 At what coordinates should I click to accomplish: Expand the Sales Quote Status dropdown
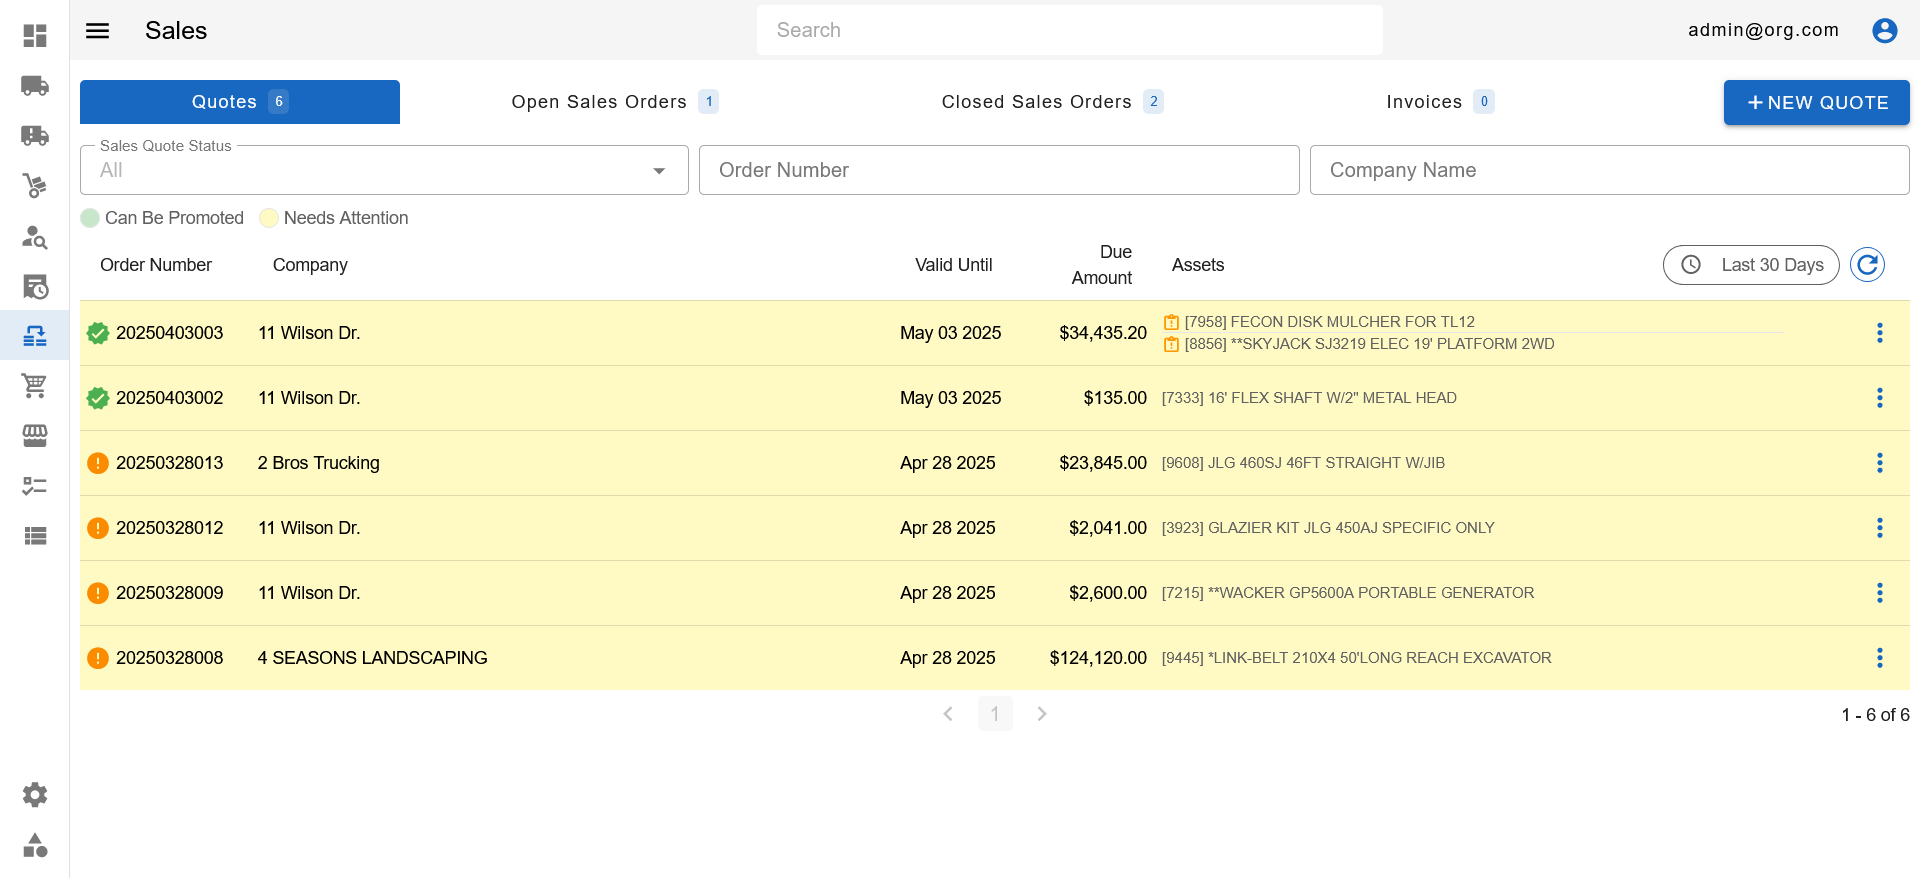coord(384,170)
